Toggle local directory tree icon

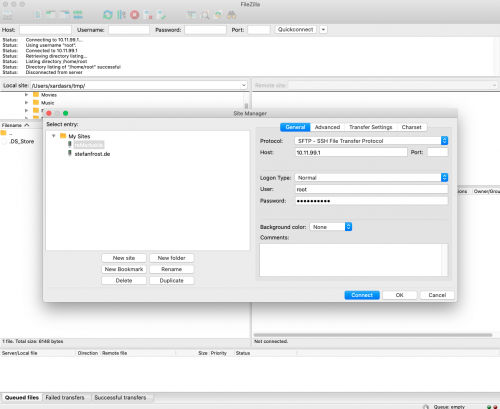tap(51, 15)
